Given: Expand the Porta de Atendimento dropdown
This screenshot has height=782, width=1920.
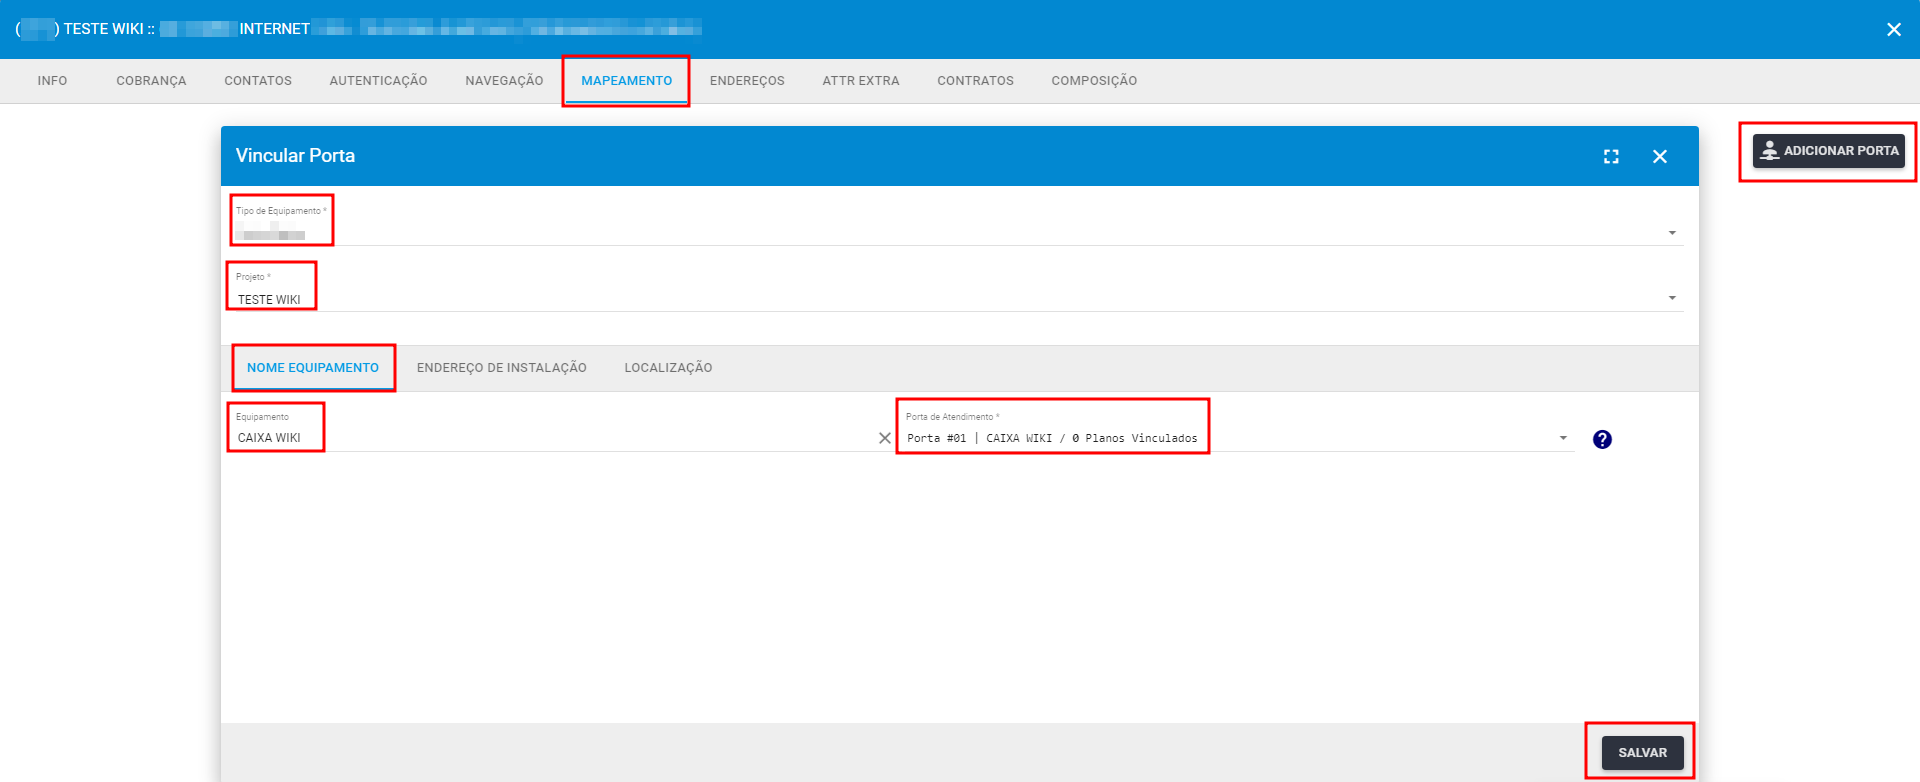Looking at the screenshot, I should point(1563,438).
